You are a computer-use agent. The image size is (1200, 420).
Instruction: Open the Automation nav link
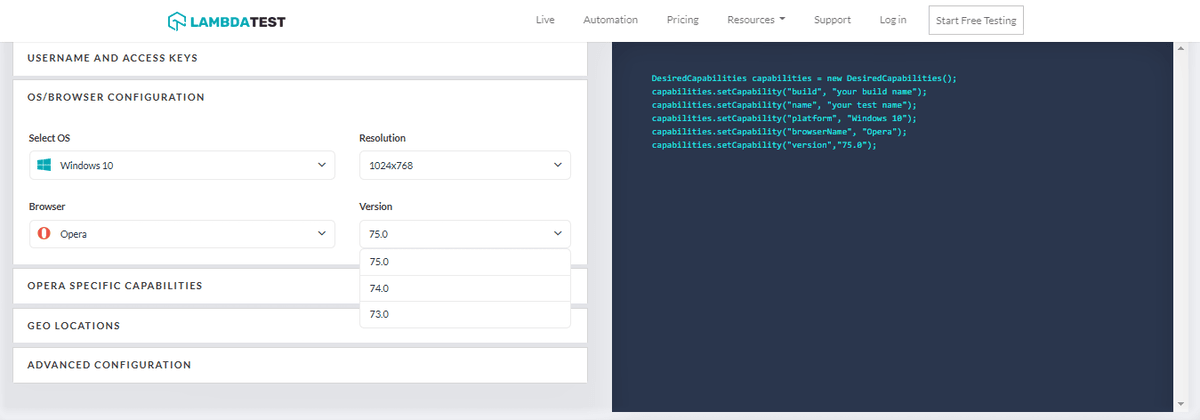[610, 20]
